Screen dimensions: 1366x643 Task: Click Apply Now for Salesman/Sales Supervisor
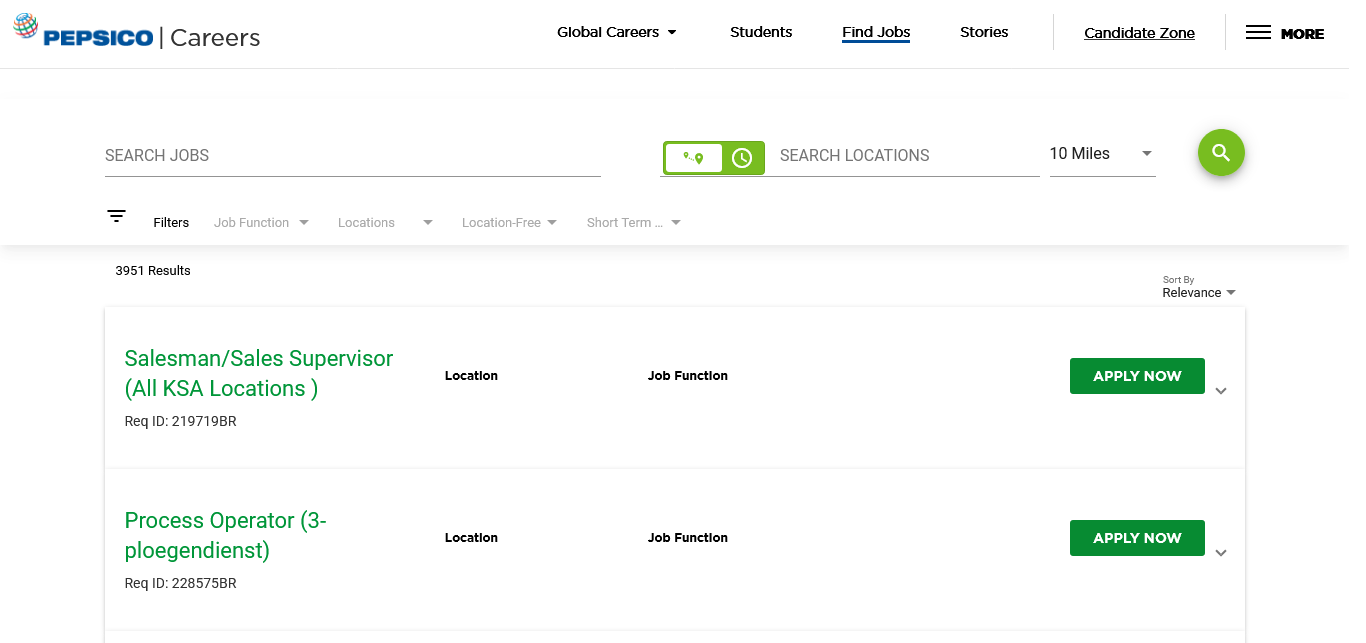point(1137,376)
